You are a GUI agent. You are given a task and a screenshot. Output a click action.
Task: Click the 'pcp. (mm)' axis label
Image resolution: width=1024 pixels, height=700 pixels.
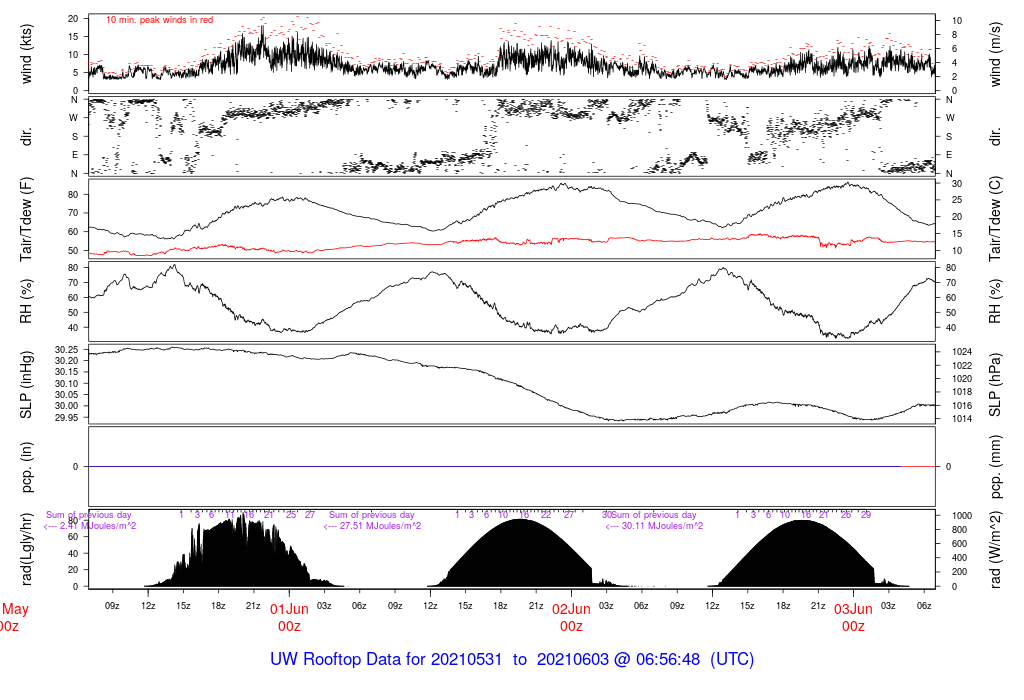click(x=995, y=467)
